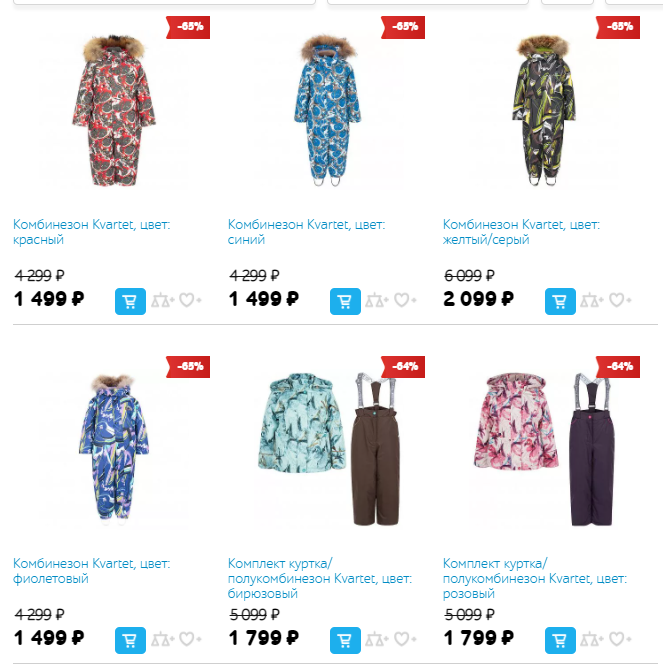The image size is (663, 670).
Task: Compare the turquoise jacket set
Action: 377,640
